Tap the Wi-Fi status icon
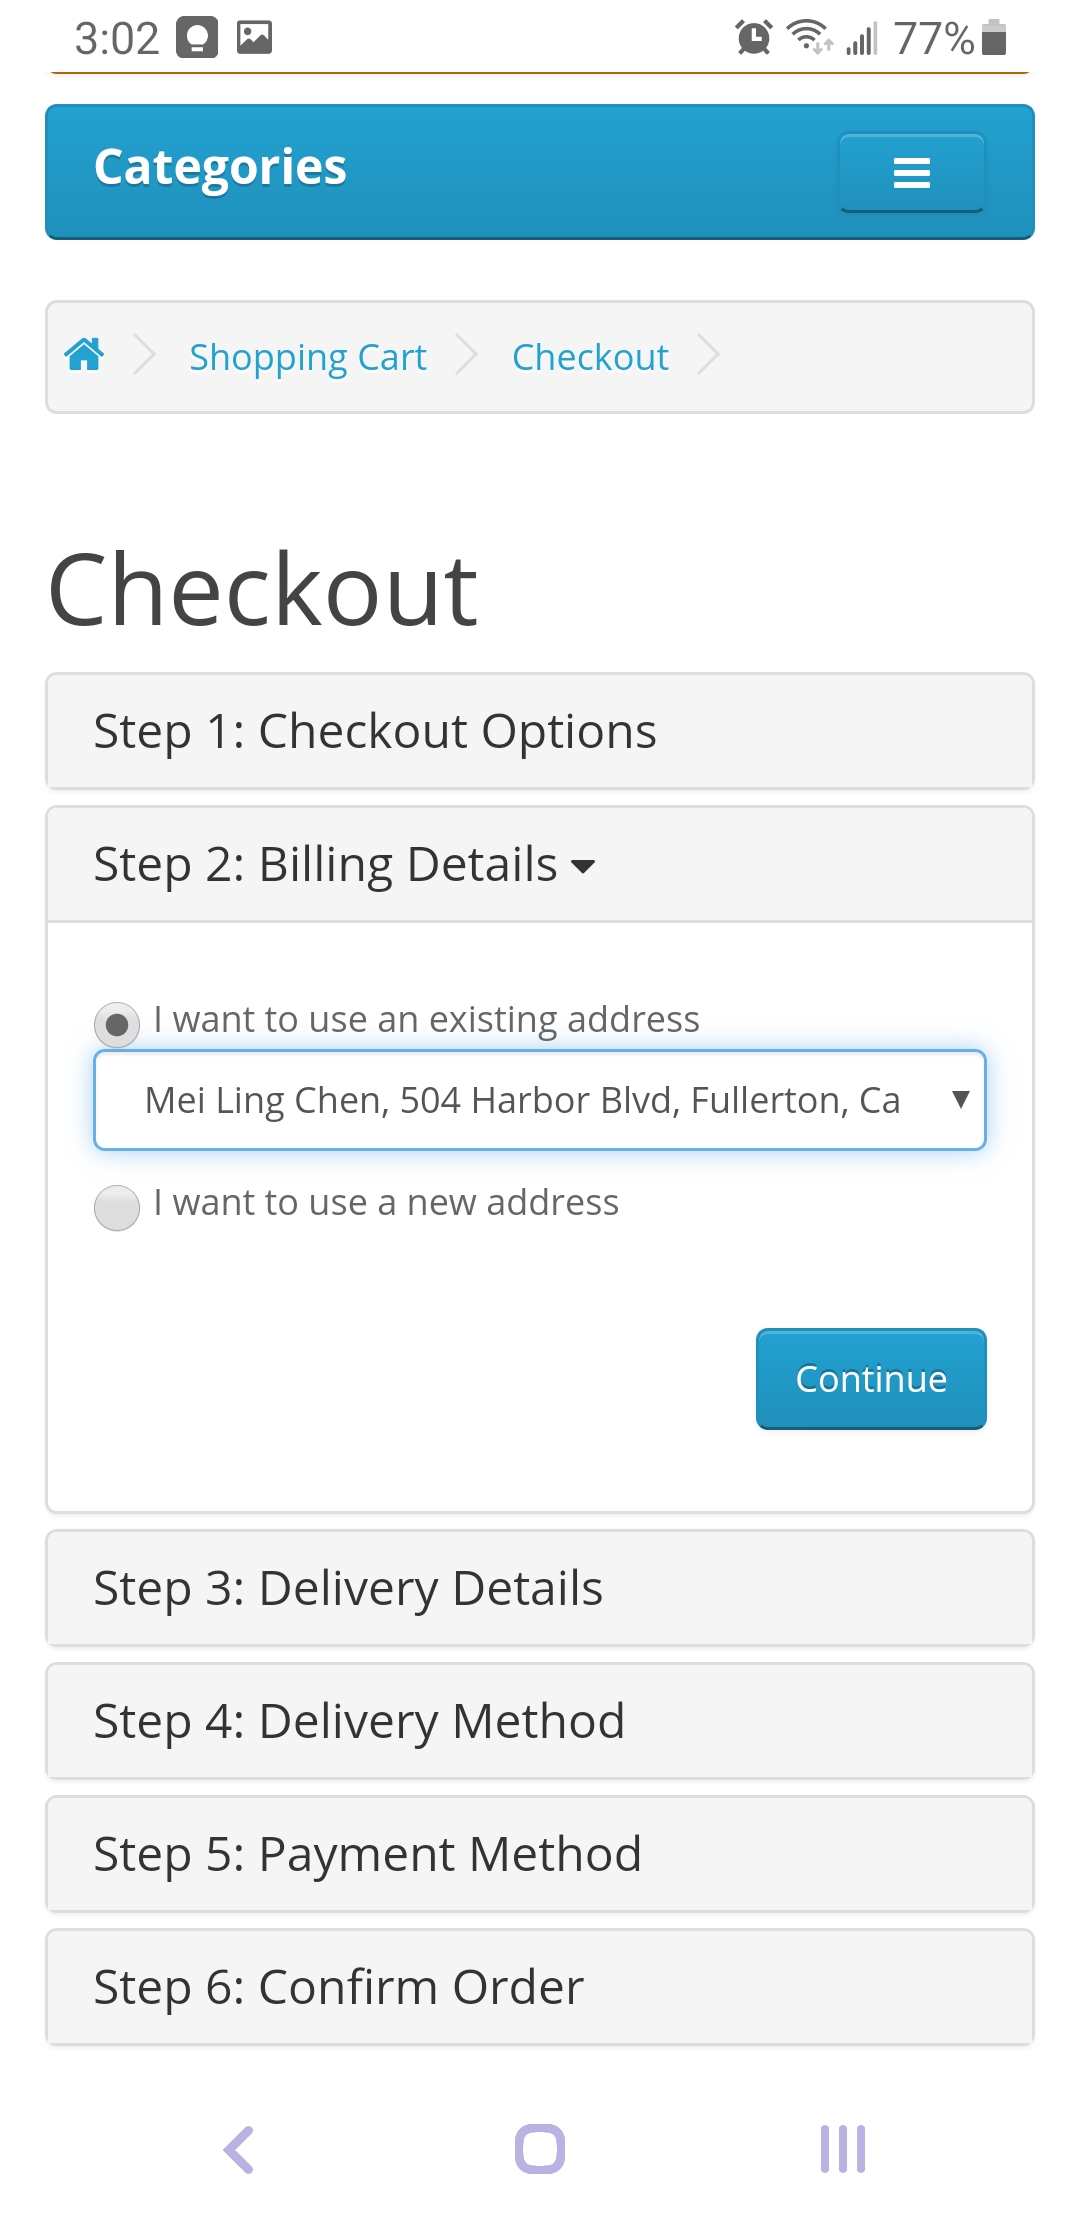Viewport: 1080px width, 2220px height. click(x=808, y=37)
